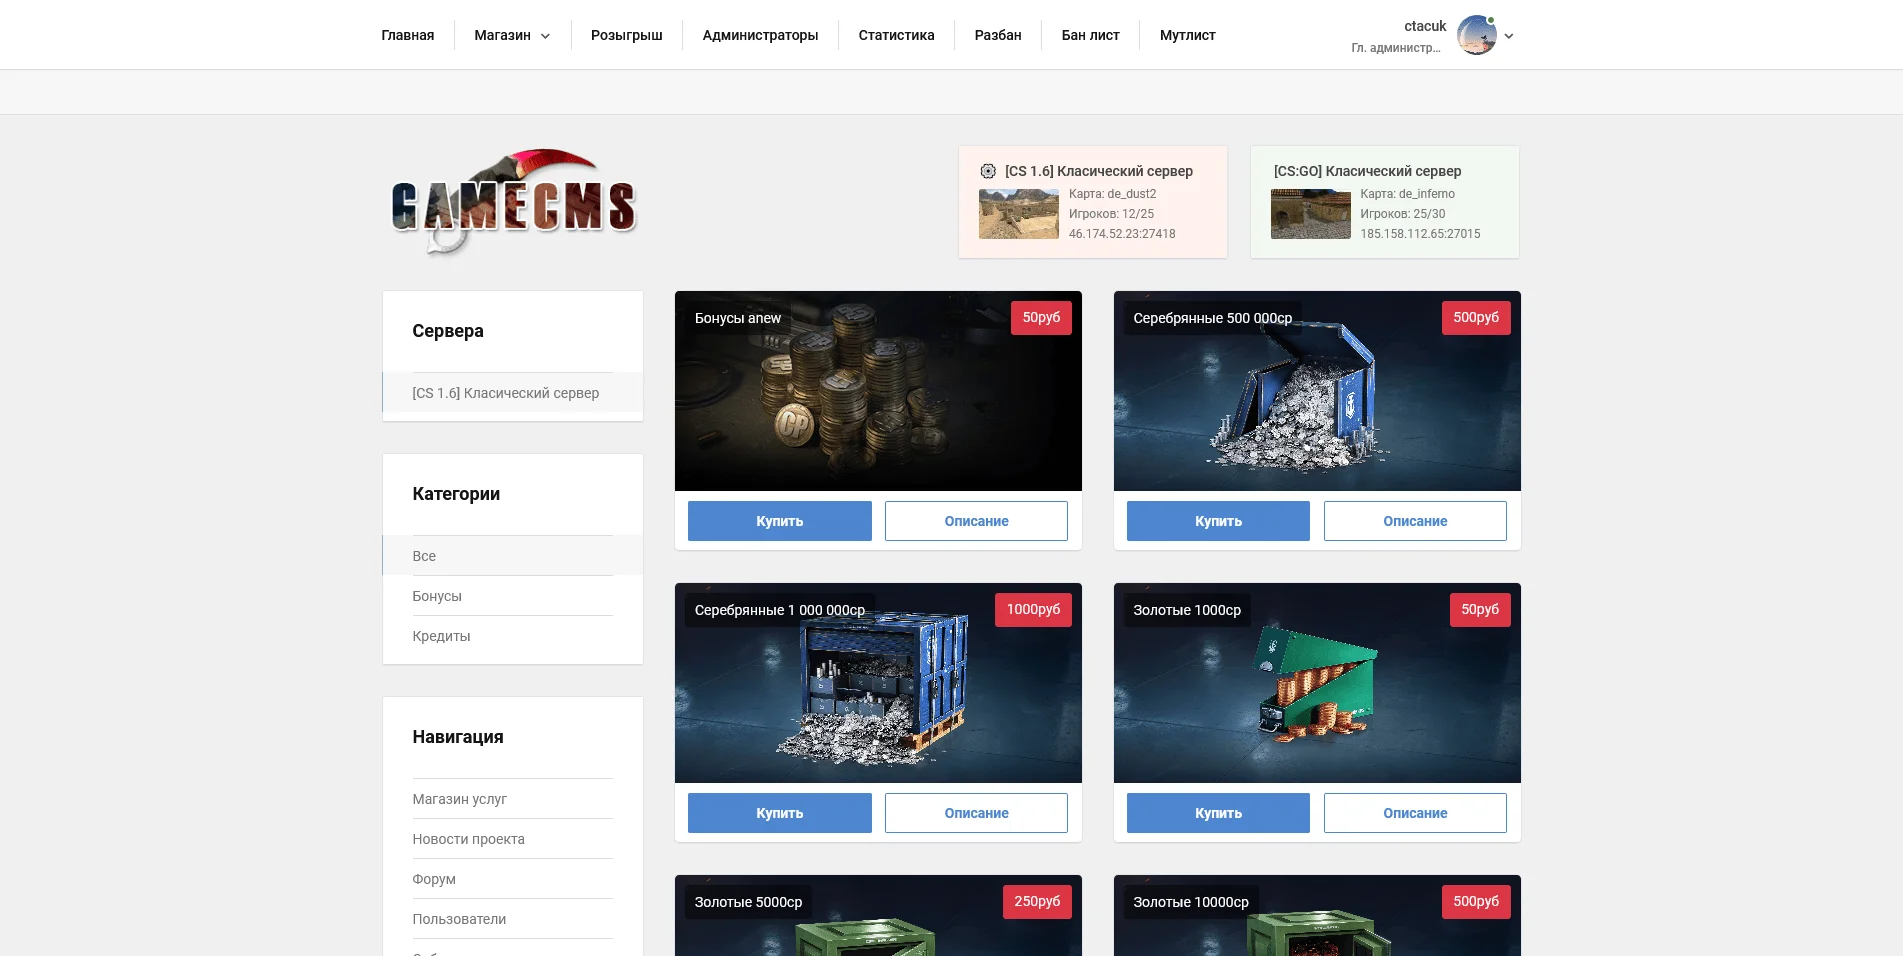Open the Бан лист page
Screen dimensions: 1903x956
point(1090,35)
